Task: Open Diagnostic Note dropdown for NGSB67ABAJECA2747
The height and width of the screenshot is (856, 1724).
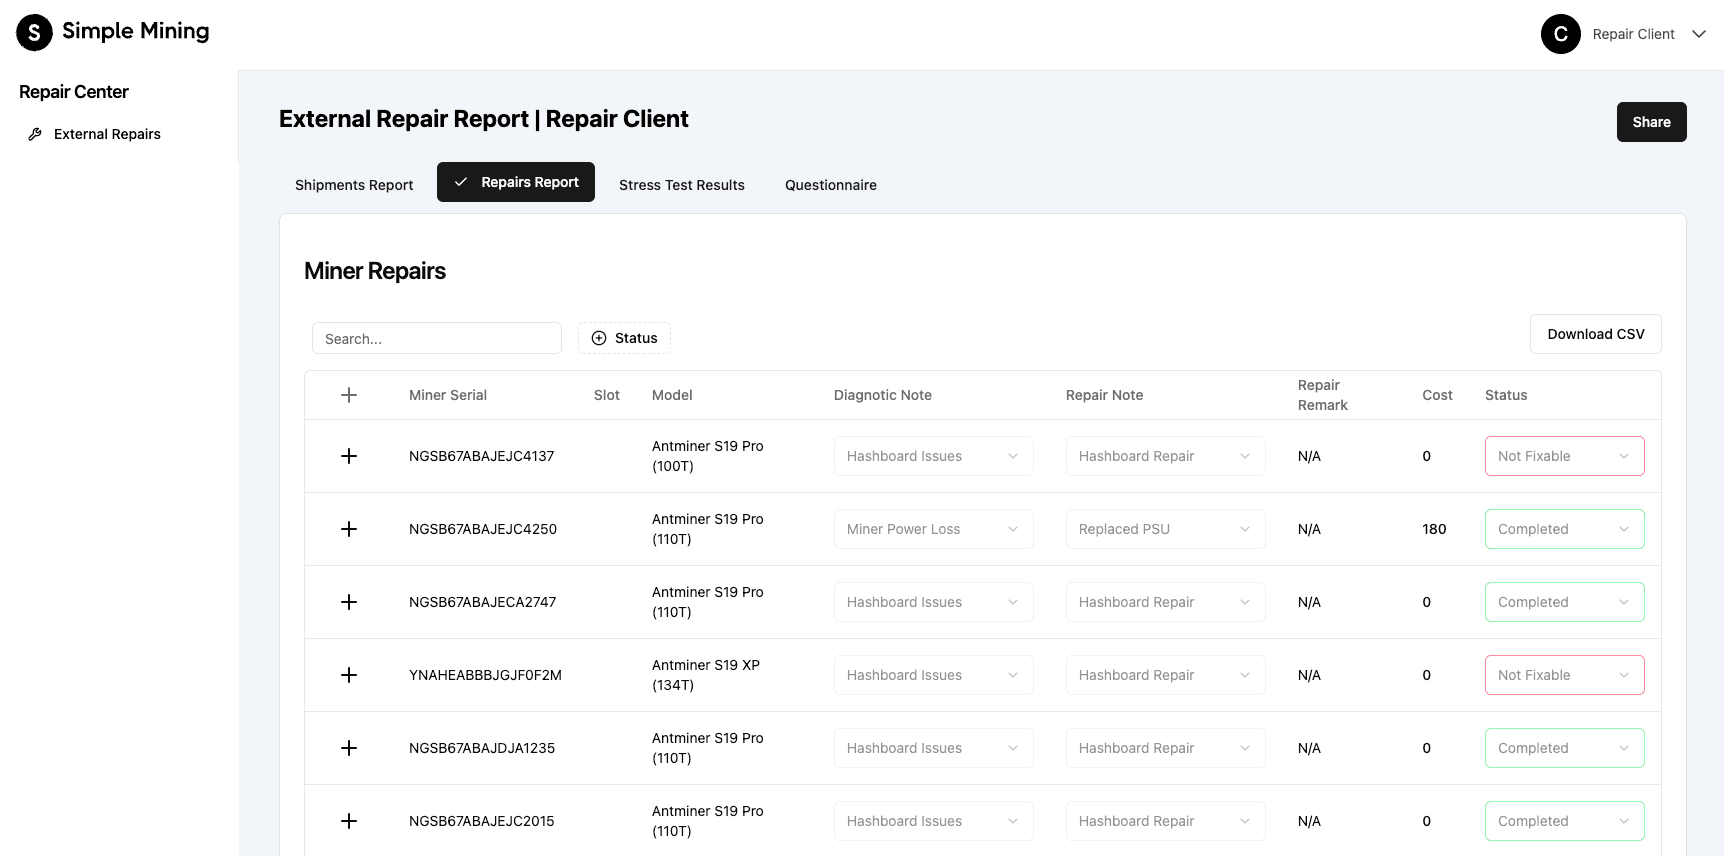Action: point(934,602)
